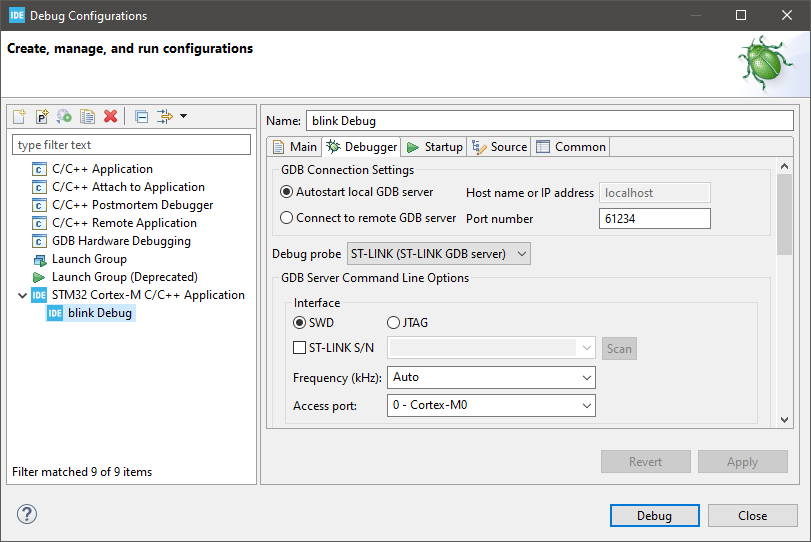811x542 pixels.
Task: Open the Debug probe dropdown
Action: point(439,254)
